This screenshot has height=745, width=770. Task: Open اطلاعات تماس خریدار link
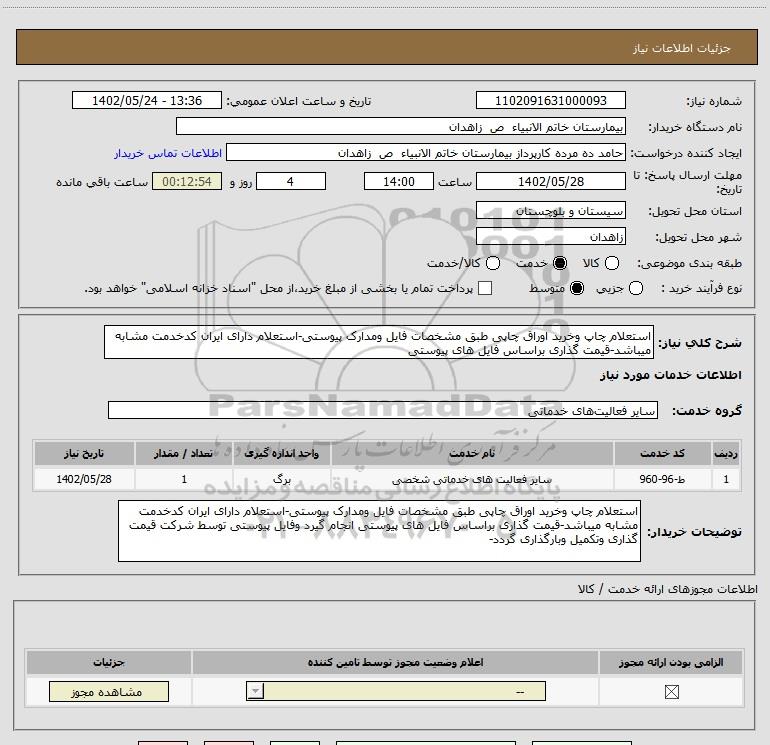point(168,153)
